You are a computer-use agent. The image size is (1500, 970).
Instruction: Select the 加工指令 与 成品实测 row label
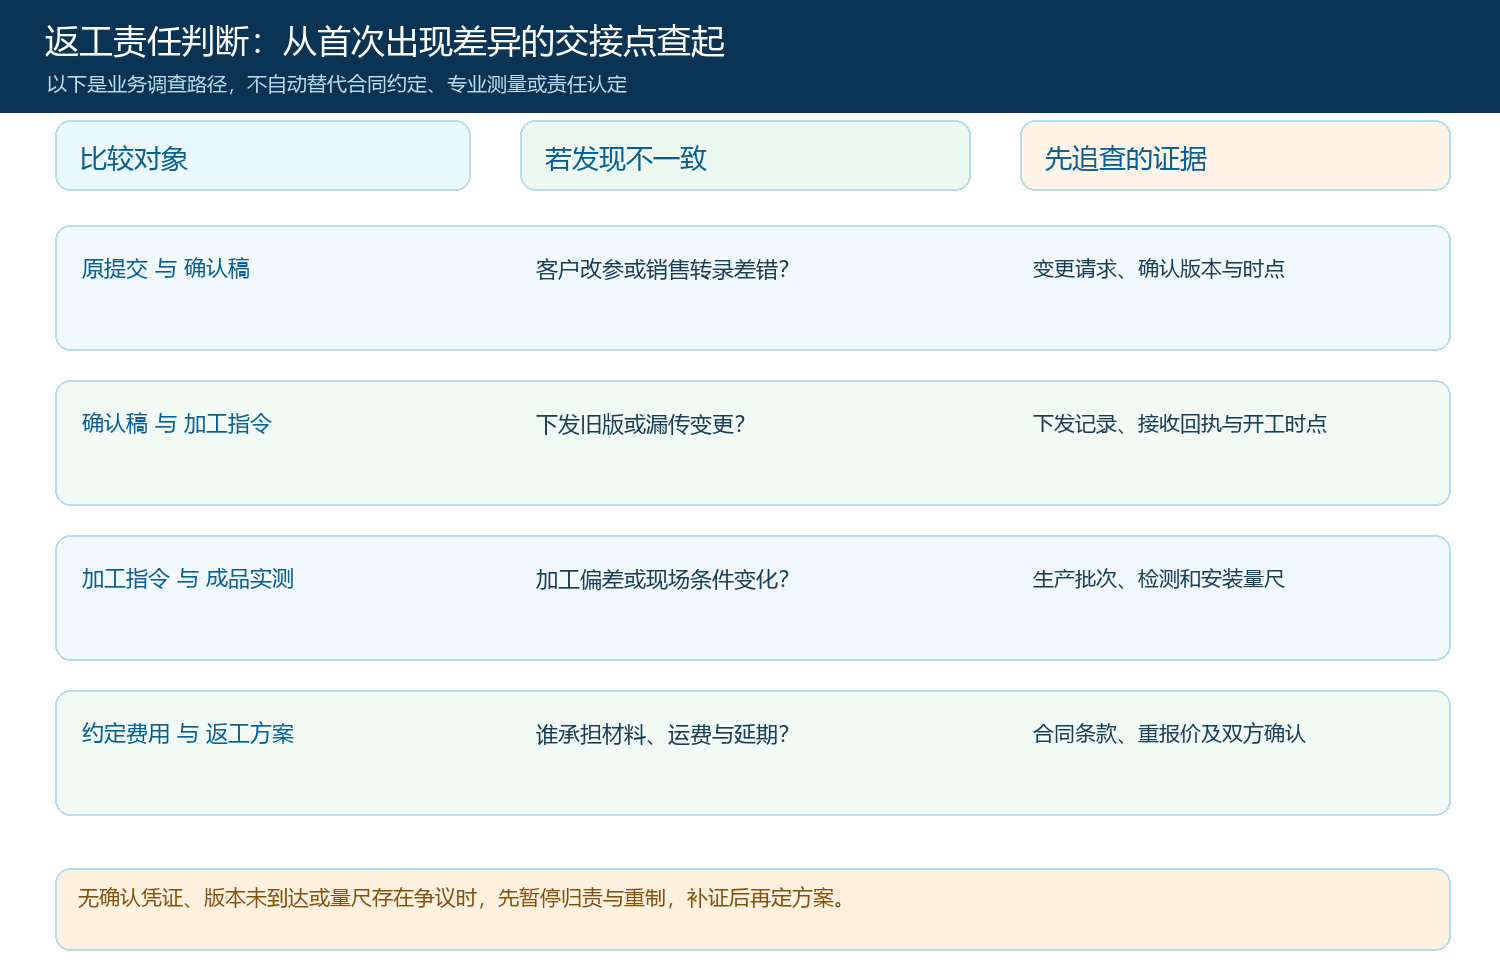click(188, 579)
